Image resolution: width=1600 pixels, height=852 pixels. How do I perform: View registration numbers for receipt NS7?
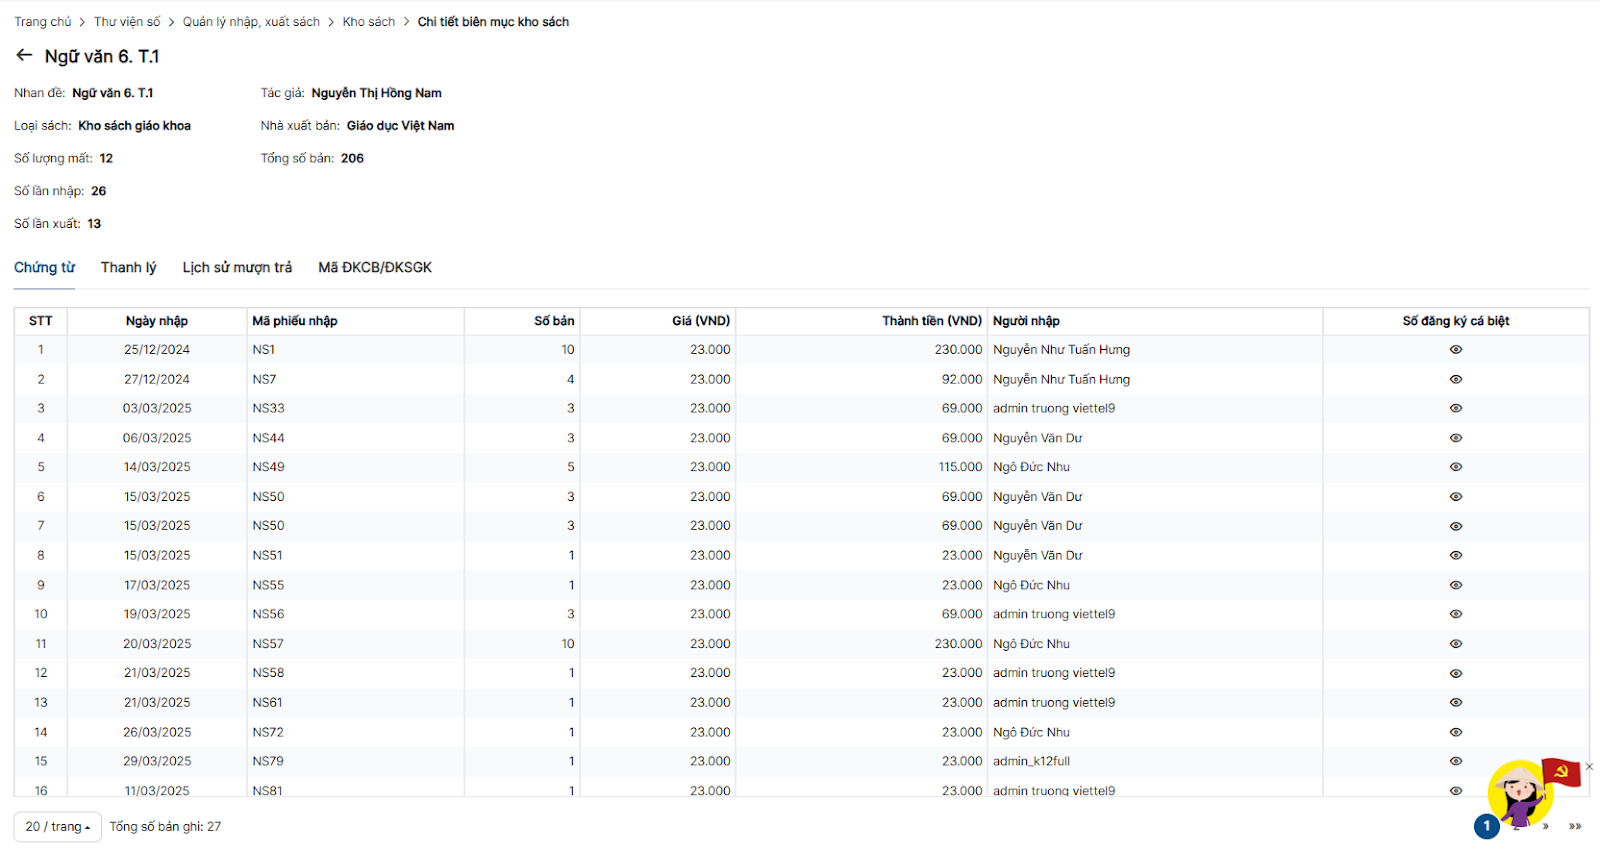point(1455,380)
